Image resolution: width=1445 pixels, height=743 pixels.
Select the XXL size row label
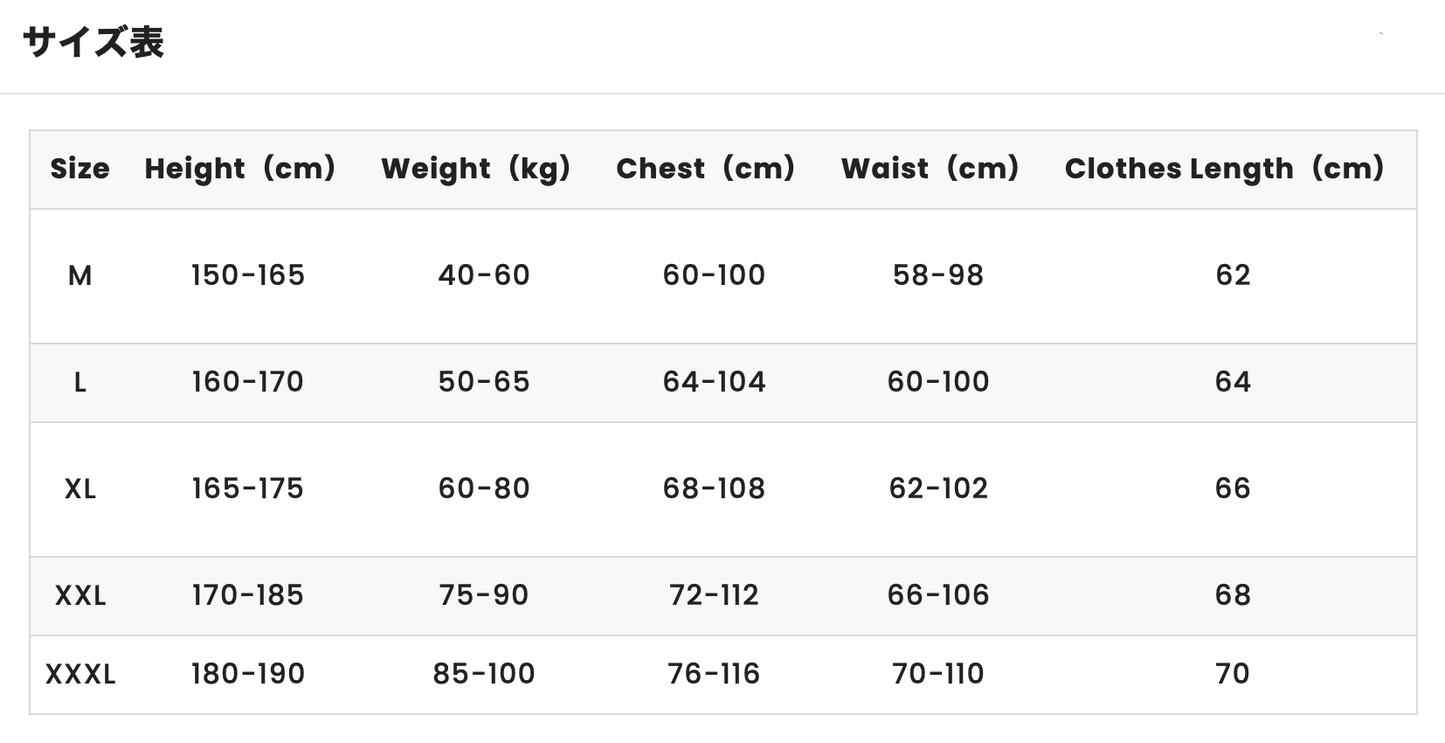coord(80,596)
